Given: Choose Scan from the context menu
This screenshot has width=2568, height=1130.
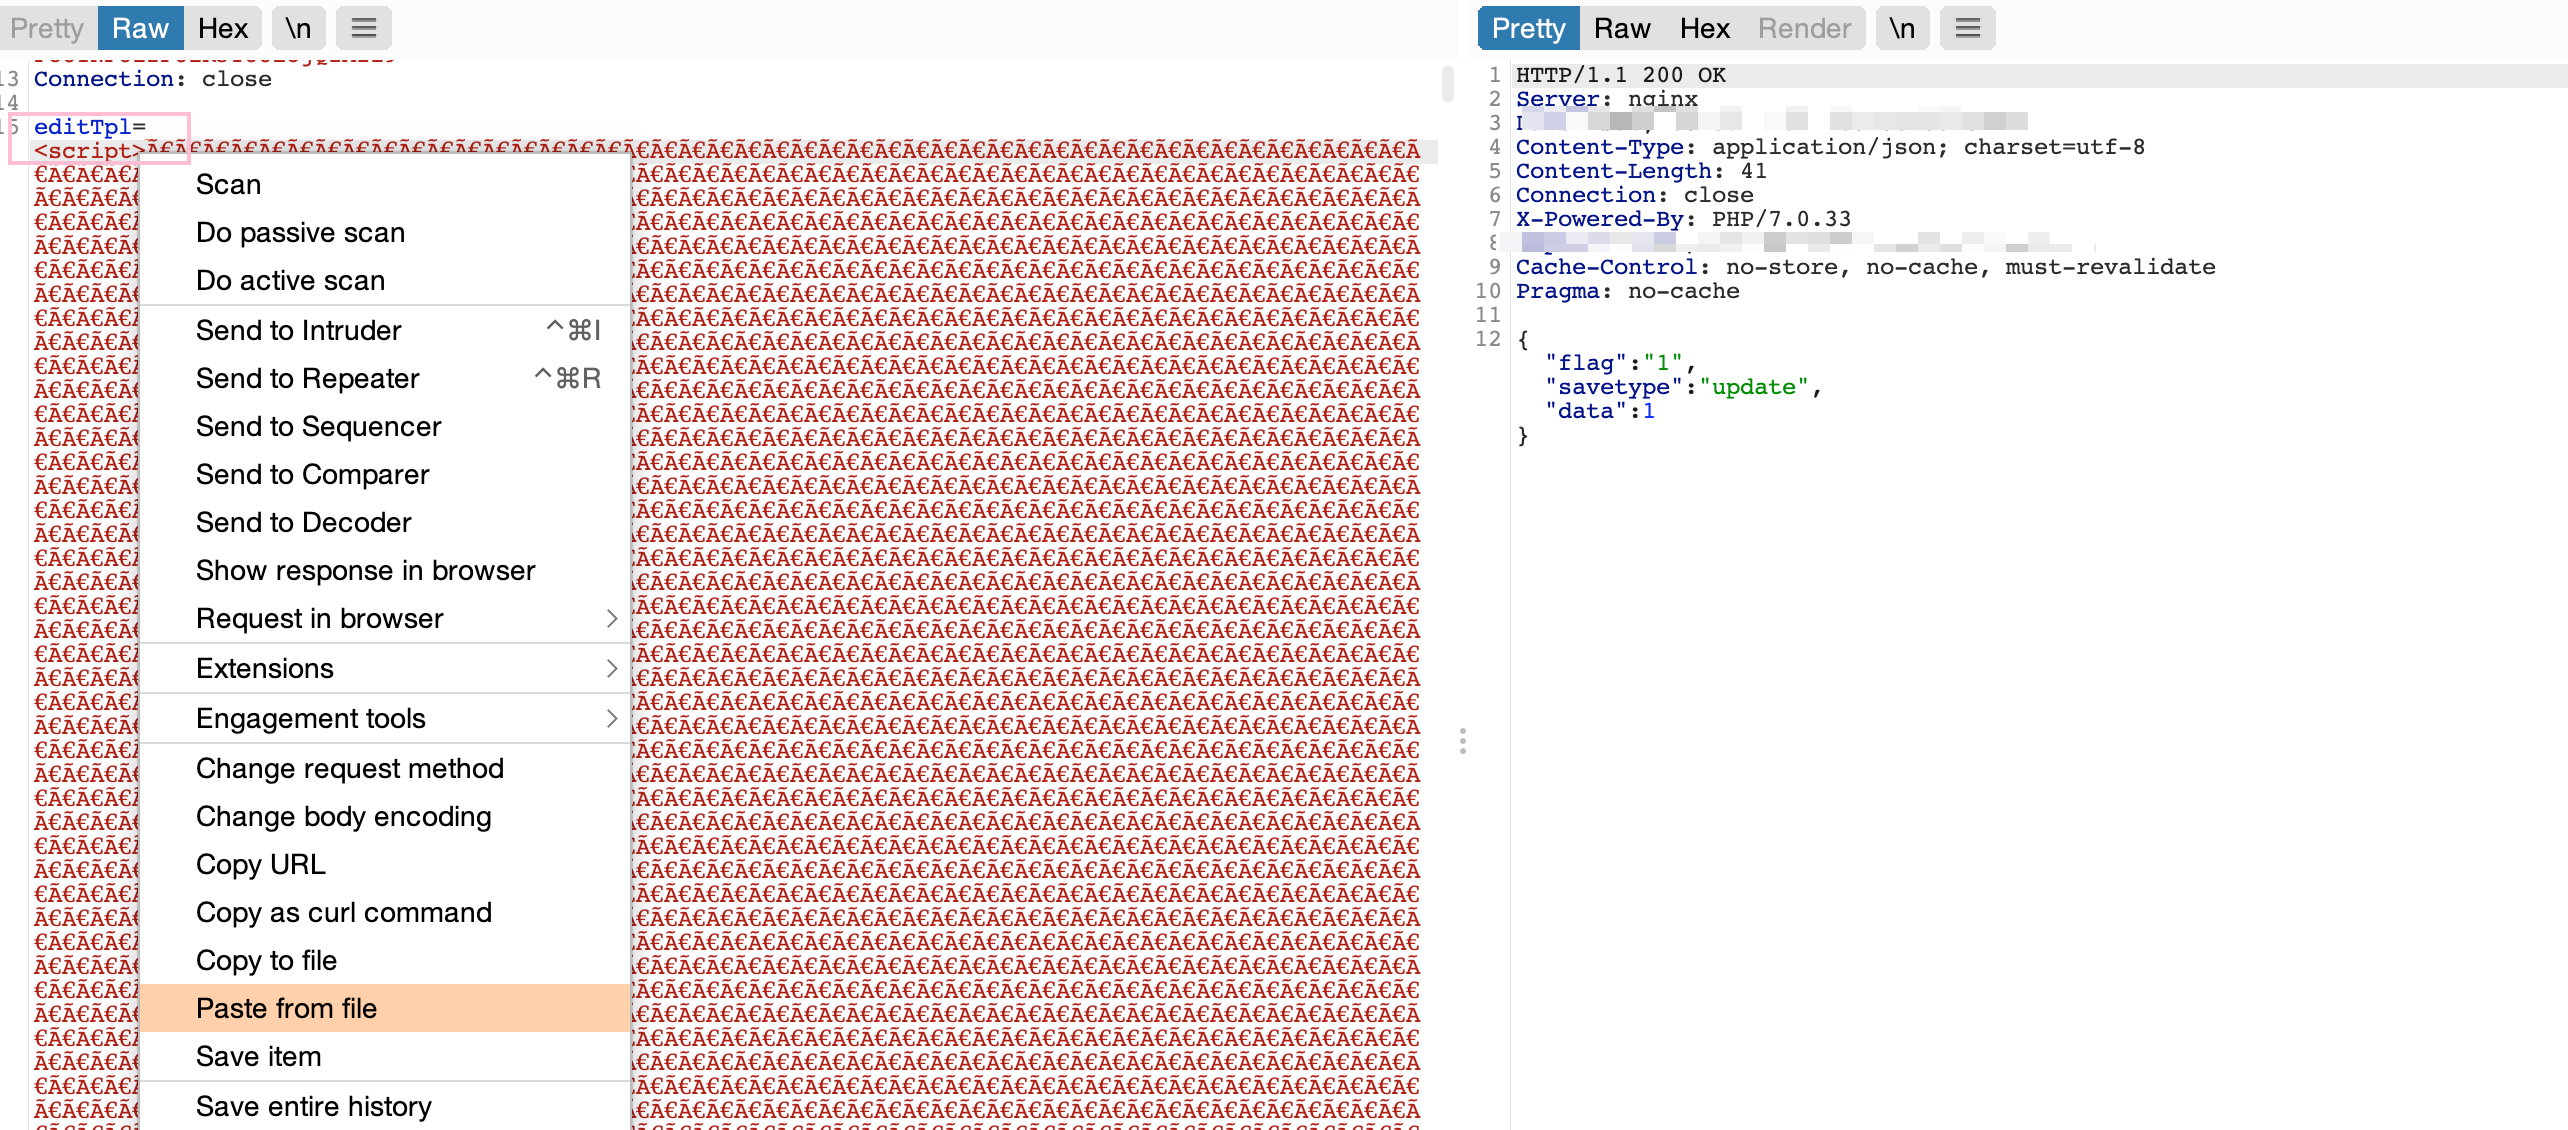Looking at the screenshot, I should 385,184.
